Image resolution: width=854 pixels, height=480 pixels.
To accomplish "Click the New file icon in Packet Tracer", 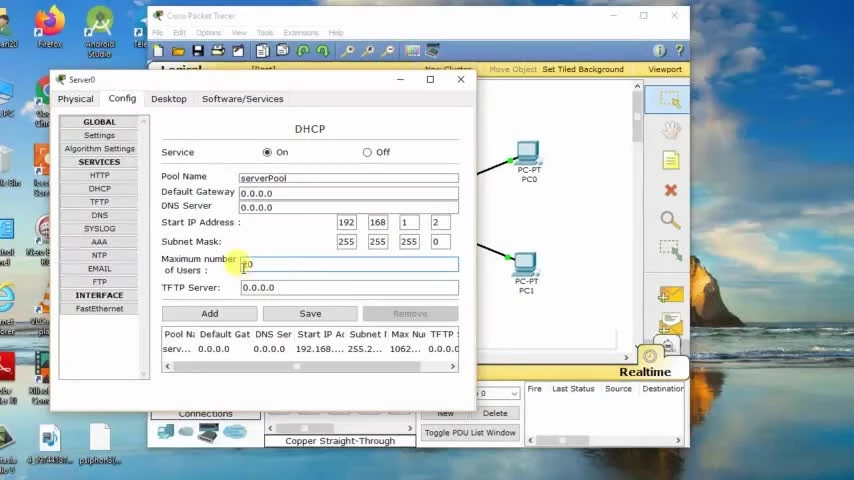I will 158,51.
